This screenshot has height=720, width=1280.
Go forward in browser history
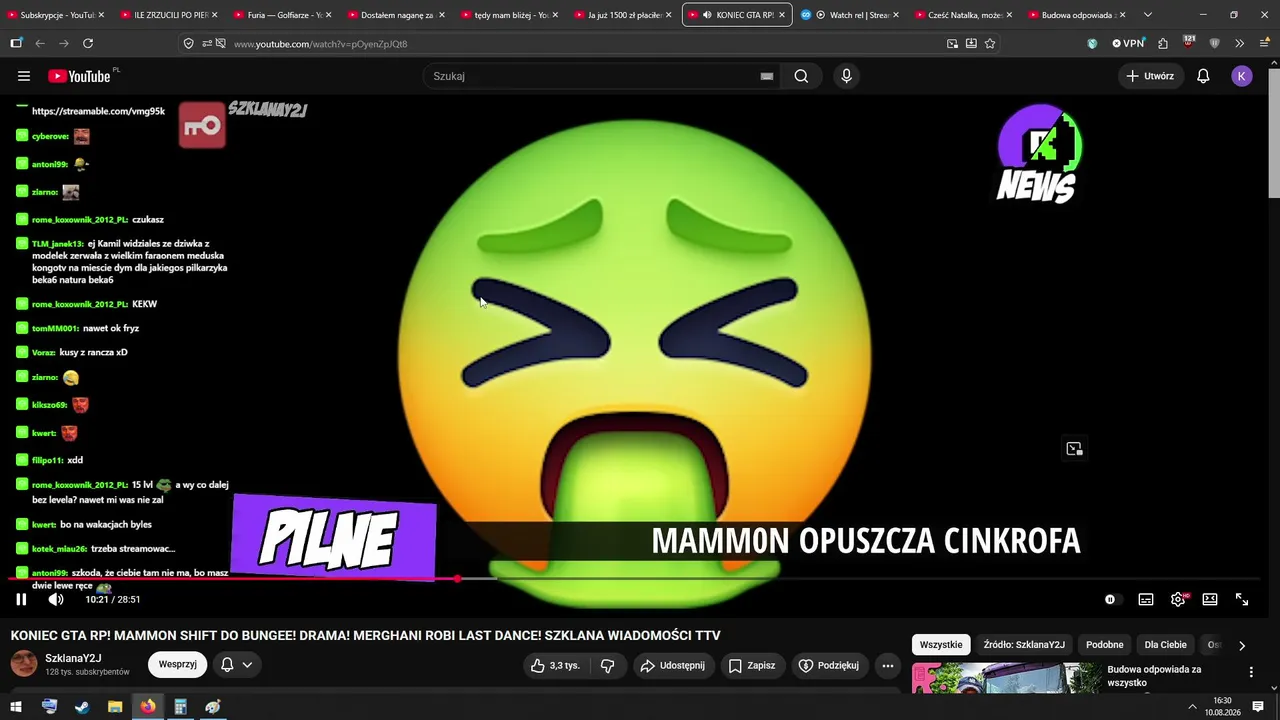pos(64,44)
